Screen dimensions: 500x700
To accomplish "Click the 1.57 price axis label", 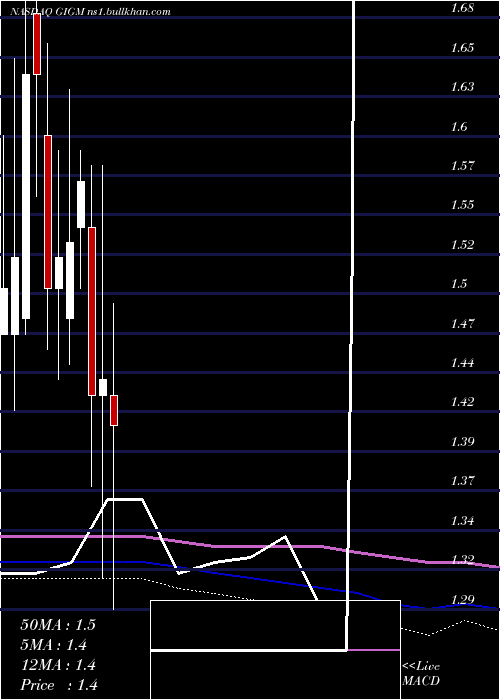I will coord(462,166).
